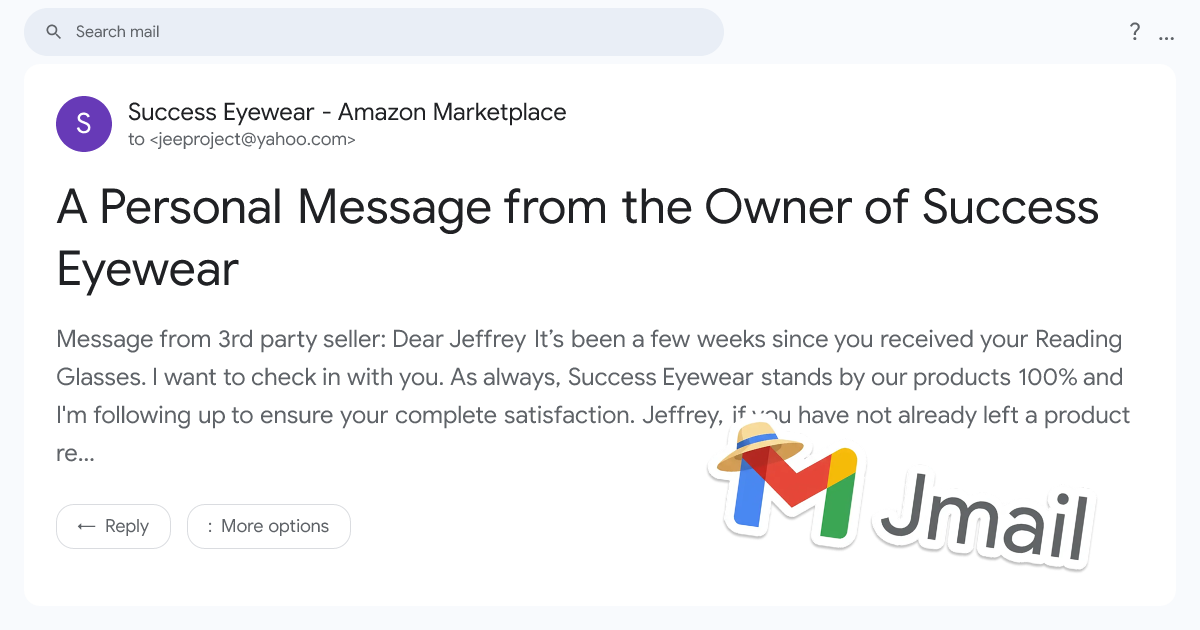This screenshot has width=1200, height=630.
Task: Click the sender name Success Eyewear - Amazon Marketplace
Action: 346,112
